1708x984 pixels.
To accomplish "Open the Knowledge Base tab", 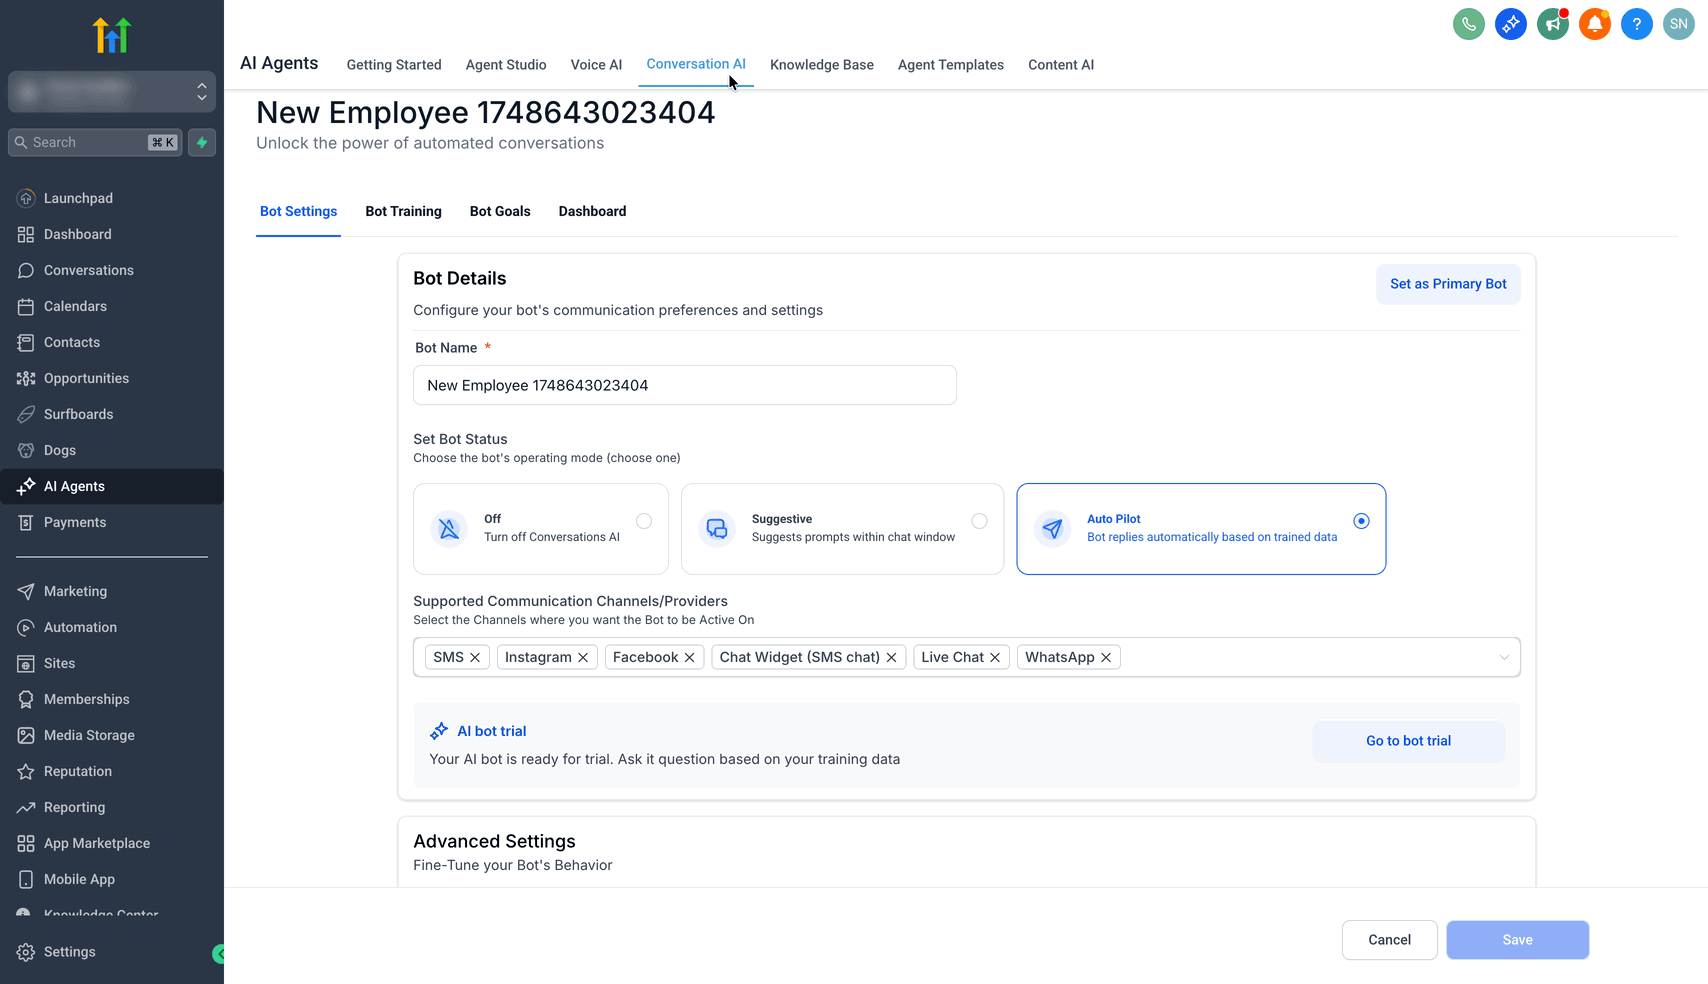I will 822,65.
